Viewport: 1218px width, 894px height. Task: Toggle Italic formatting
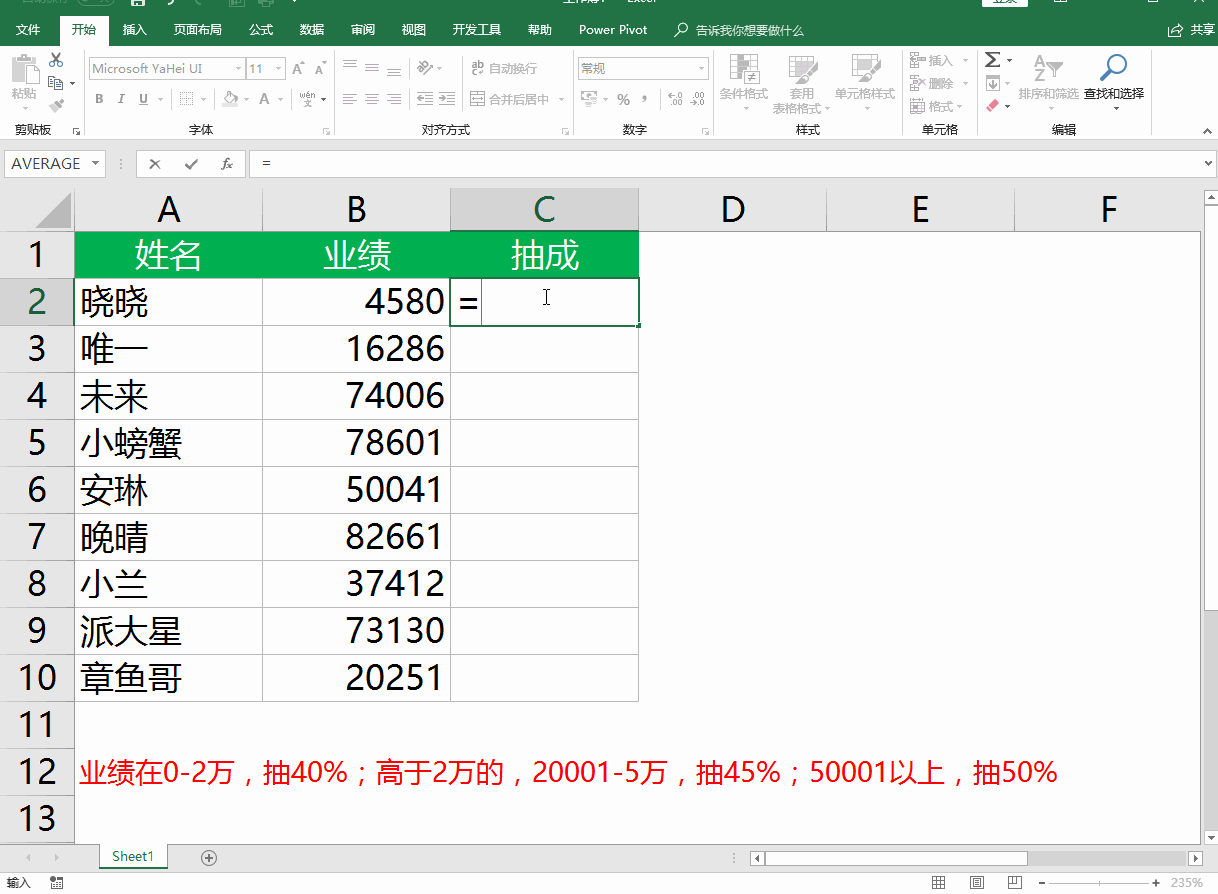coord(121,99)
